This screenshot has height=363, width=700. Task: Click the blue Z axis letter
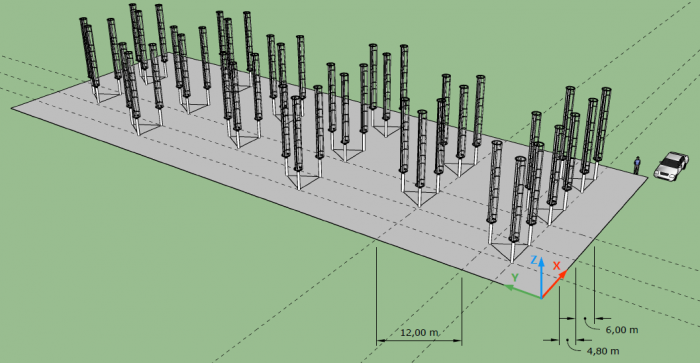point(533,260)
